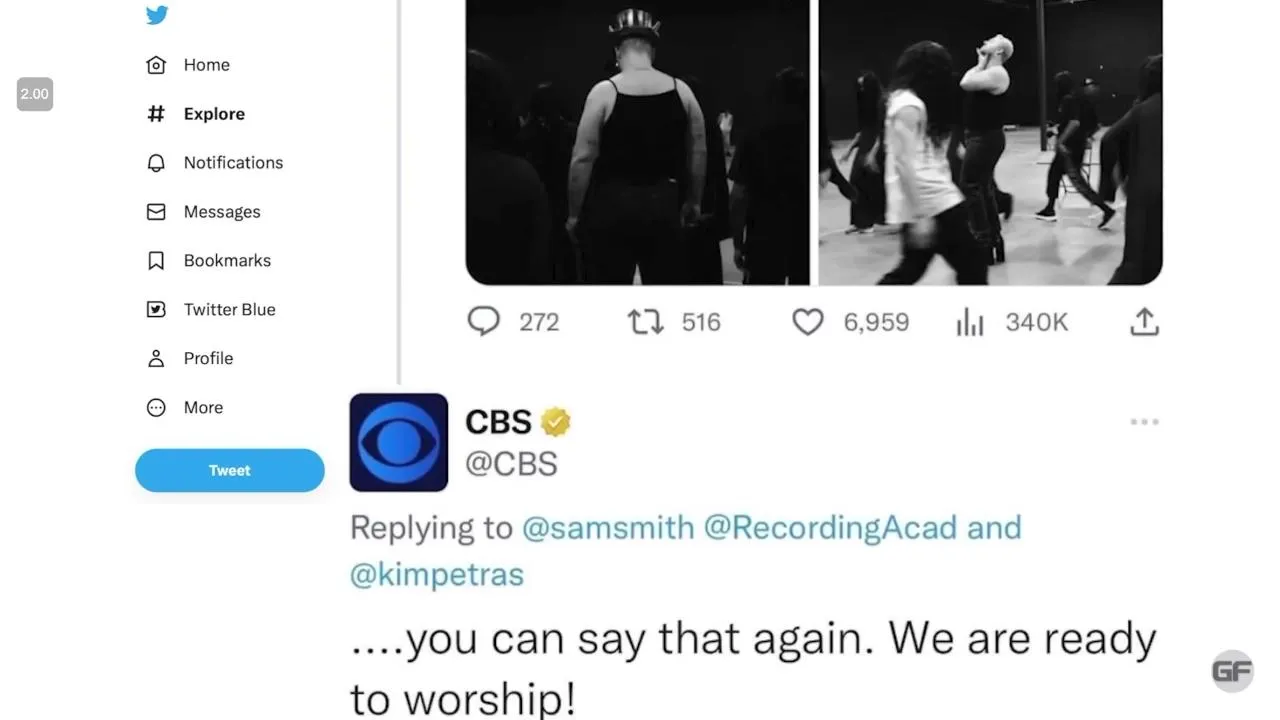Select Explore in the sidebar
This screenshot has width=1280, height=720.
(195, 114)
